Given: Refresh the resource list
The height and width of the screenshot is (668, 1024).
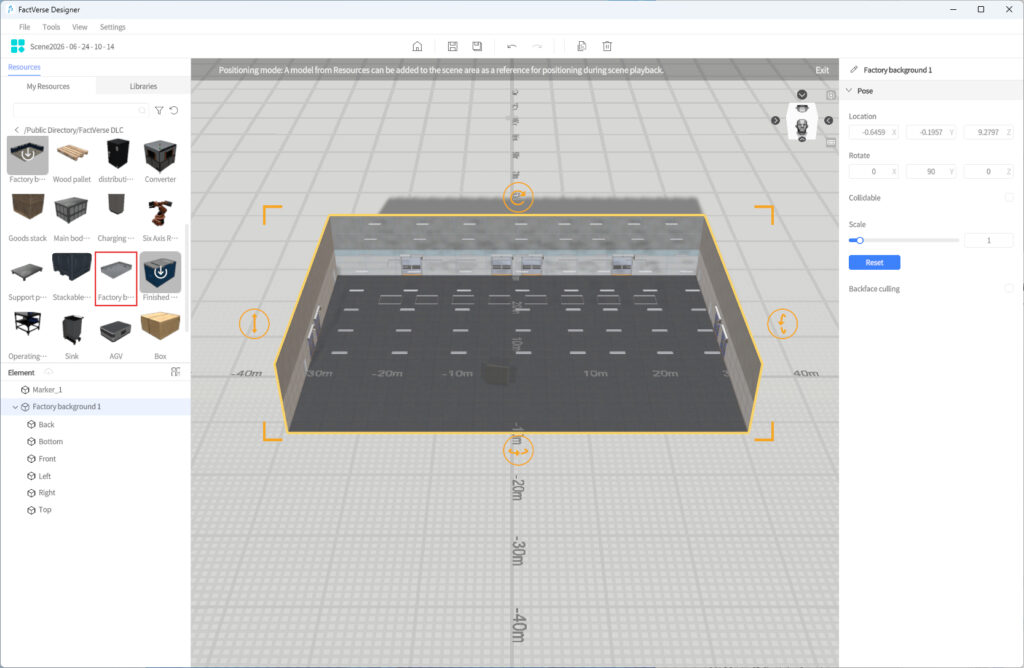Looking at the screenshot, I should coord(174,110).
